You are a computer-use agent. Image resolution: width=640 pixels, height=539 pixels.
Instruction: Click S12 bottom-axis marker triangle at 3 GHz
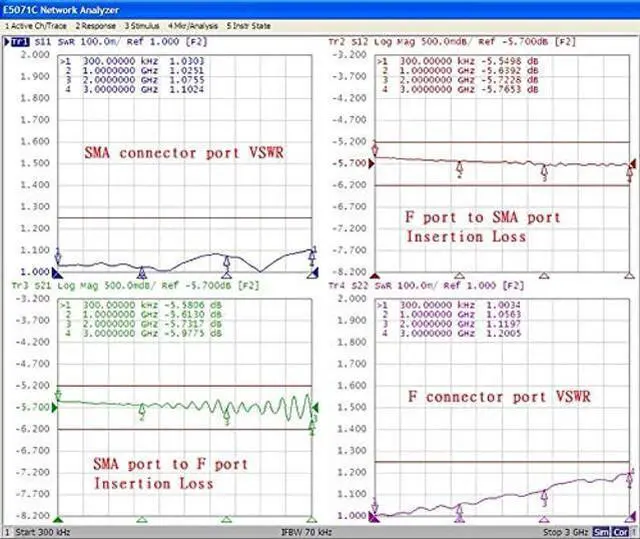(629, 275)
